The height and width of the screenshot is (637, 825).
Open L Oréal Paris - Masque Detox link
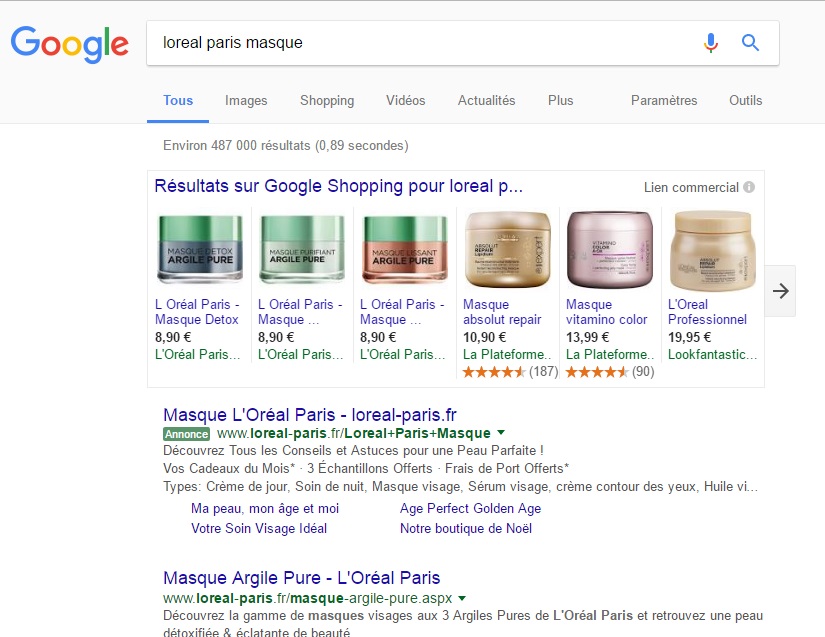tap(197, 312)
